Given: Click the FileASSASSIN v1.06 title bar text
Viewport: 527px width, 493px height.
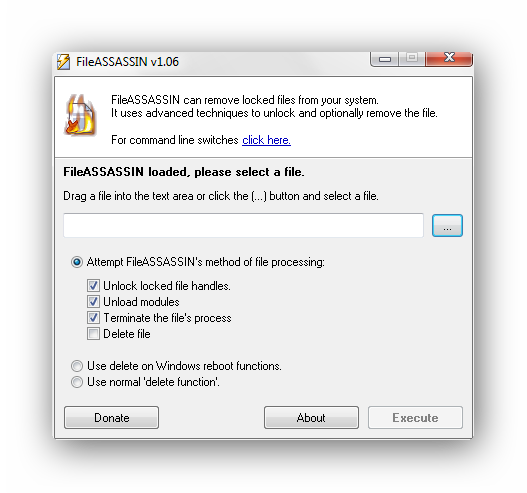Looking at the screenshot, I should 127,62.
